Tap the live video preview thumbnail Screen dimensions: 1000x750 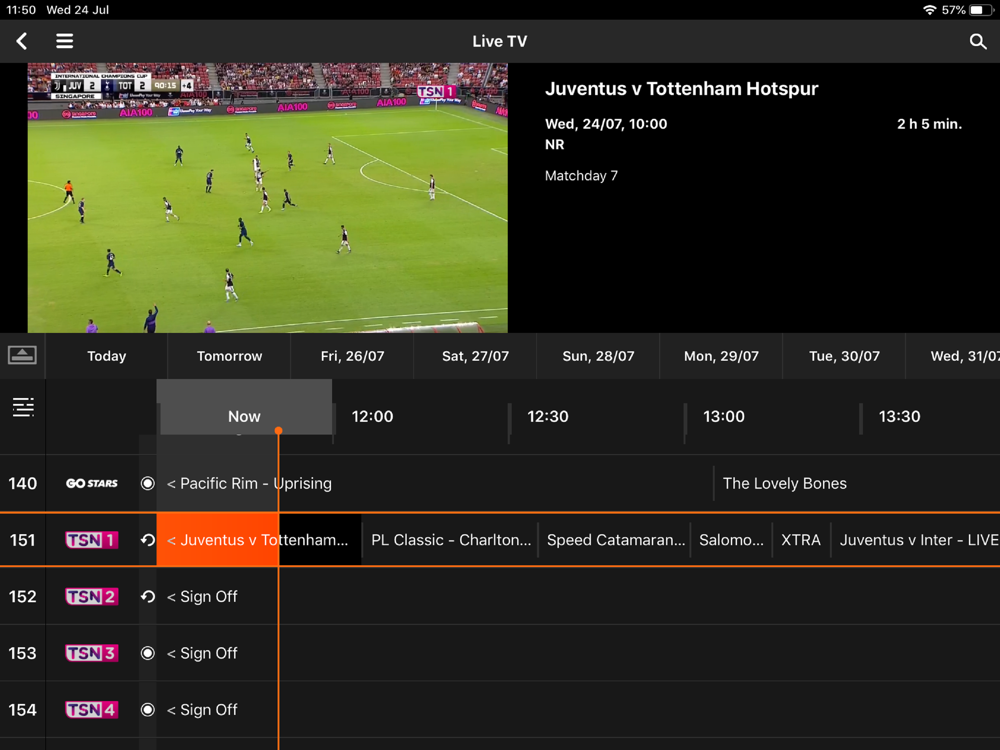(x=268, y=198)
